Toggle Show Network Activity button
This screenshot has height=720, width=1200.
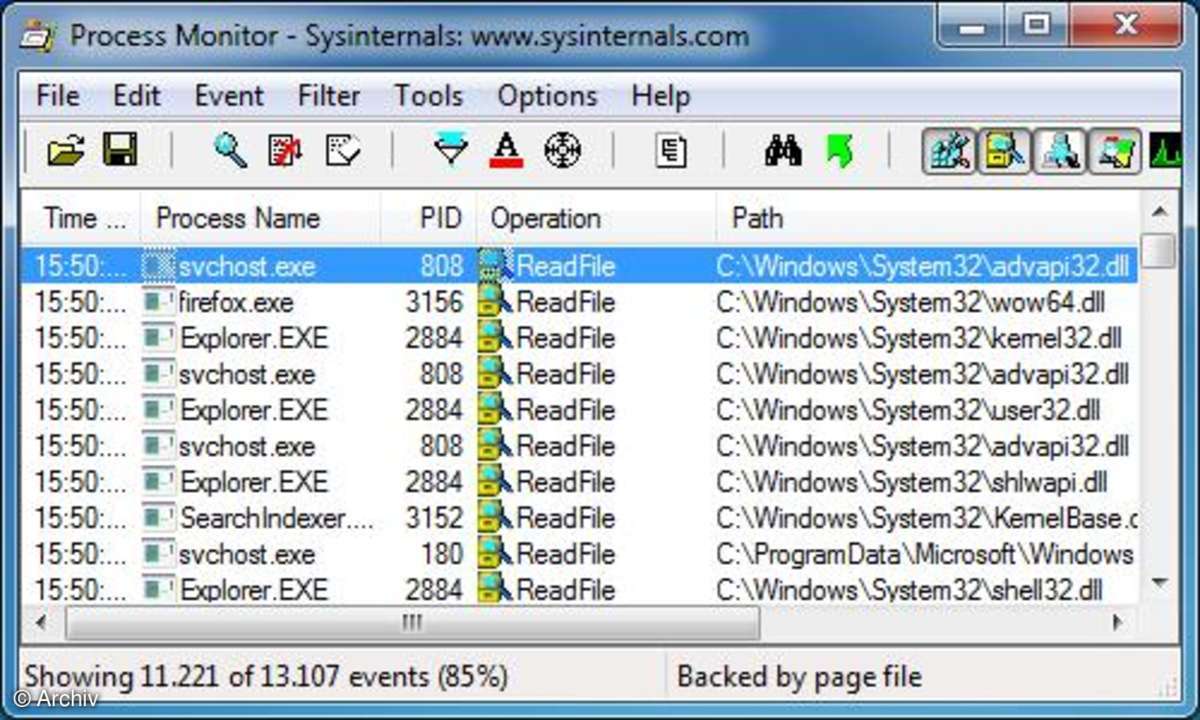(x=1058, y=151)
